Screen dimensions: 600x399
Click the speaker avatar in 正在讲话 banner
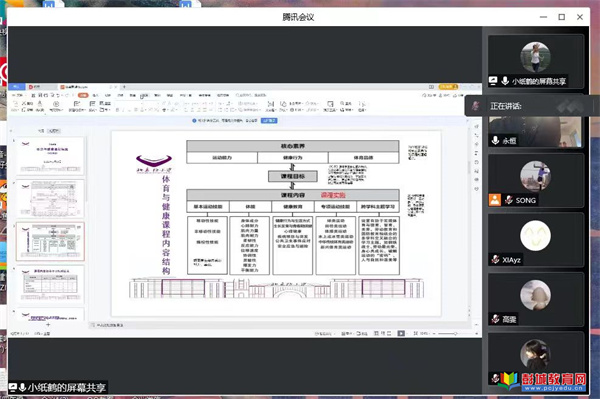click(476, 106)
